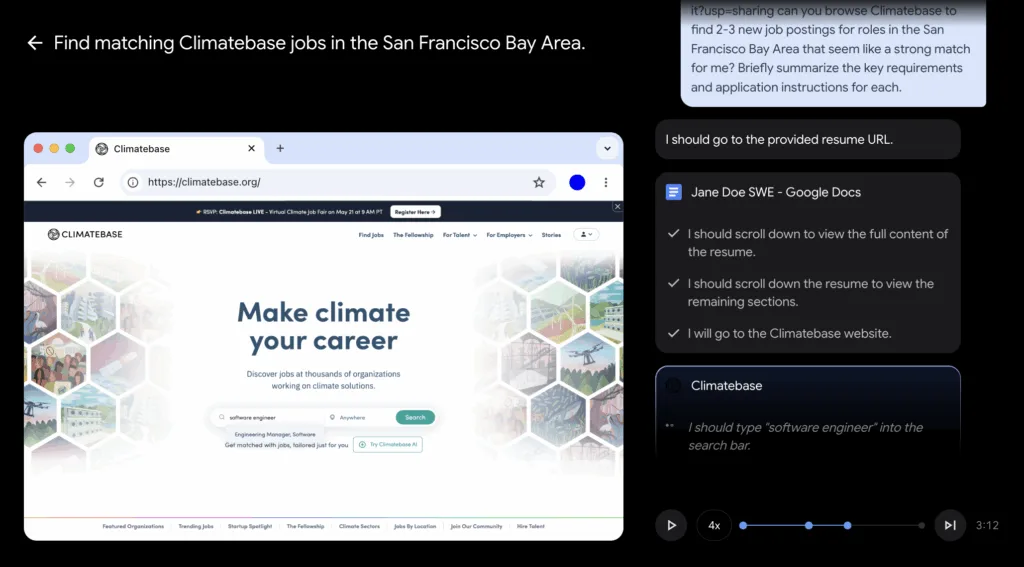Change the 4x playback speed
The height and width of the screenshot is (567, 1024).
pyautogui.click(x=714, y=525)
